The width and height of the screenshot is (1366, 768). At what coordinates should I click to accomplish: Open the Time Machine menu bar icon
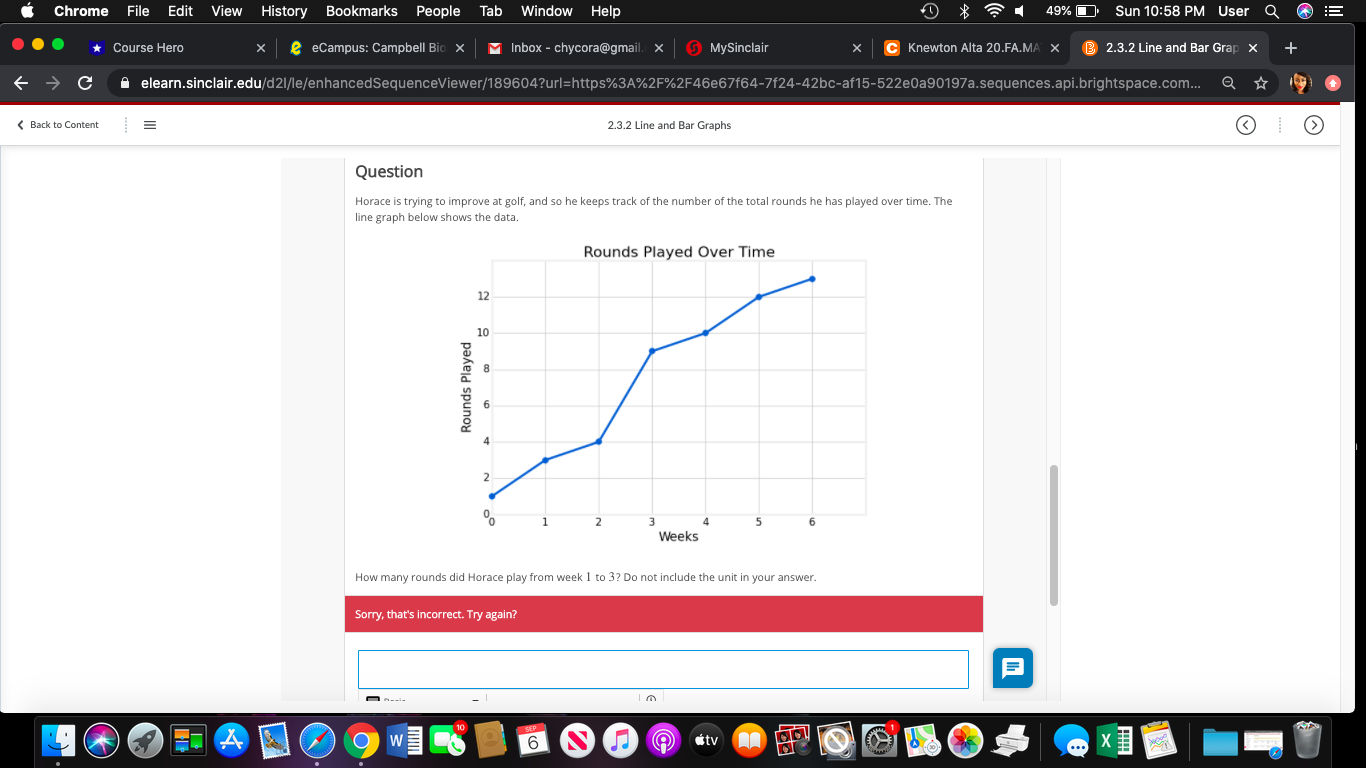click(930, 11)
